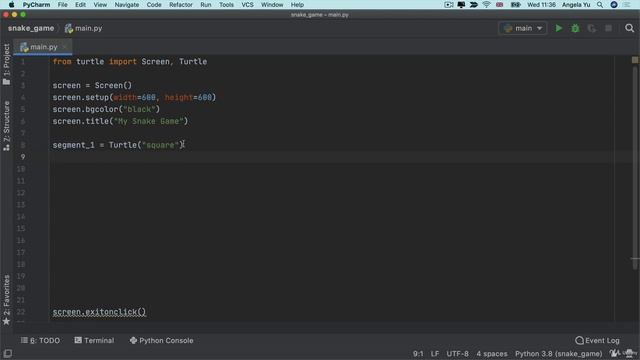Run the main configuration with green play button

558,28
